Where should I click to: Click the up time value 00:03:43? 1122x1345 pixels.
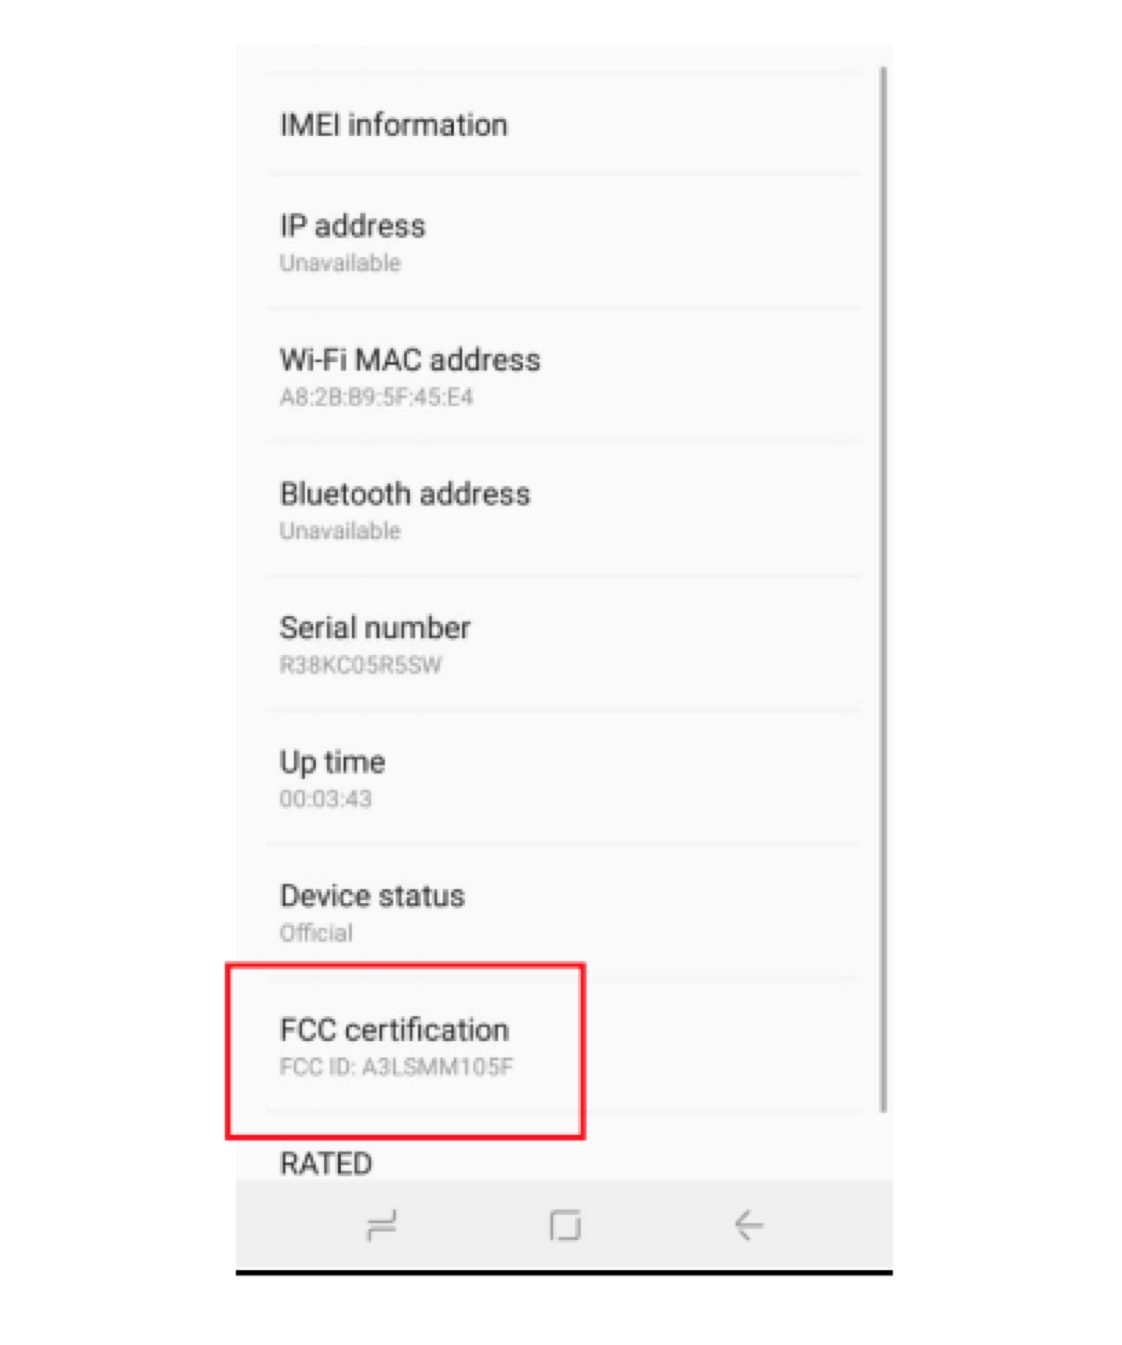click(325, 799)
